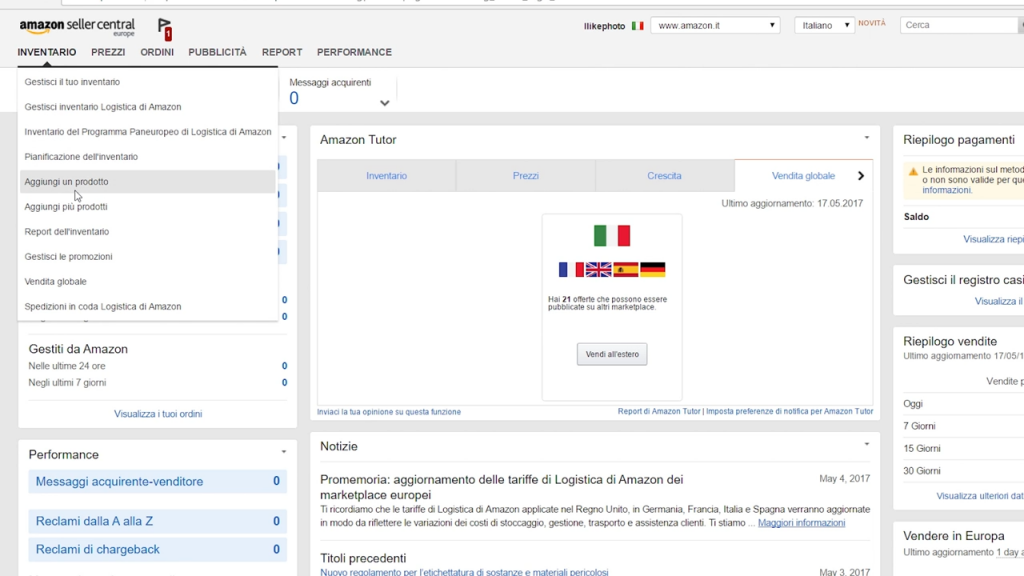This screenshot has height=576, width=1024.
Task: Click the UK flag icon
Action: point(598,270)
